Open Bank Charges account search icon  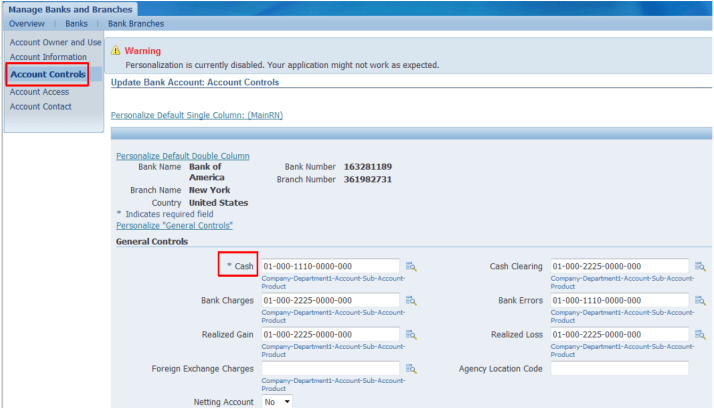click(x=411, y=301)
